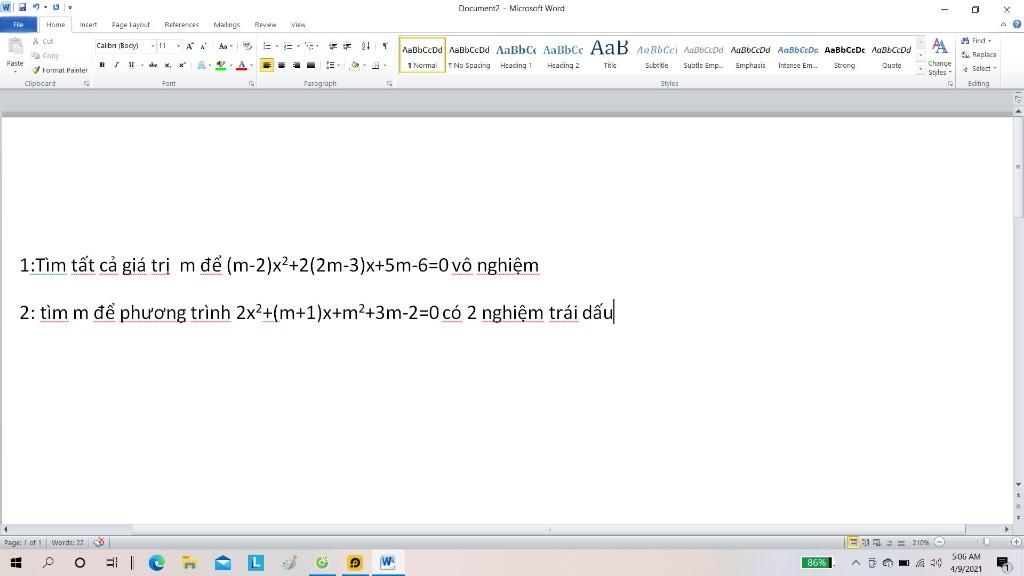Open Mail app from taskbar

tap(223, 562)
